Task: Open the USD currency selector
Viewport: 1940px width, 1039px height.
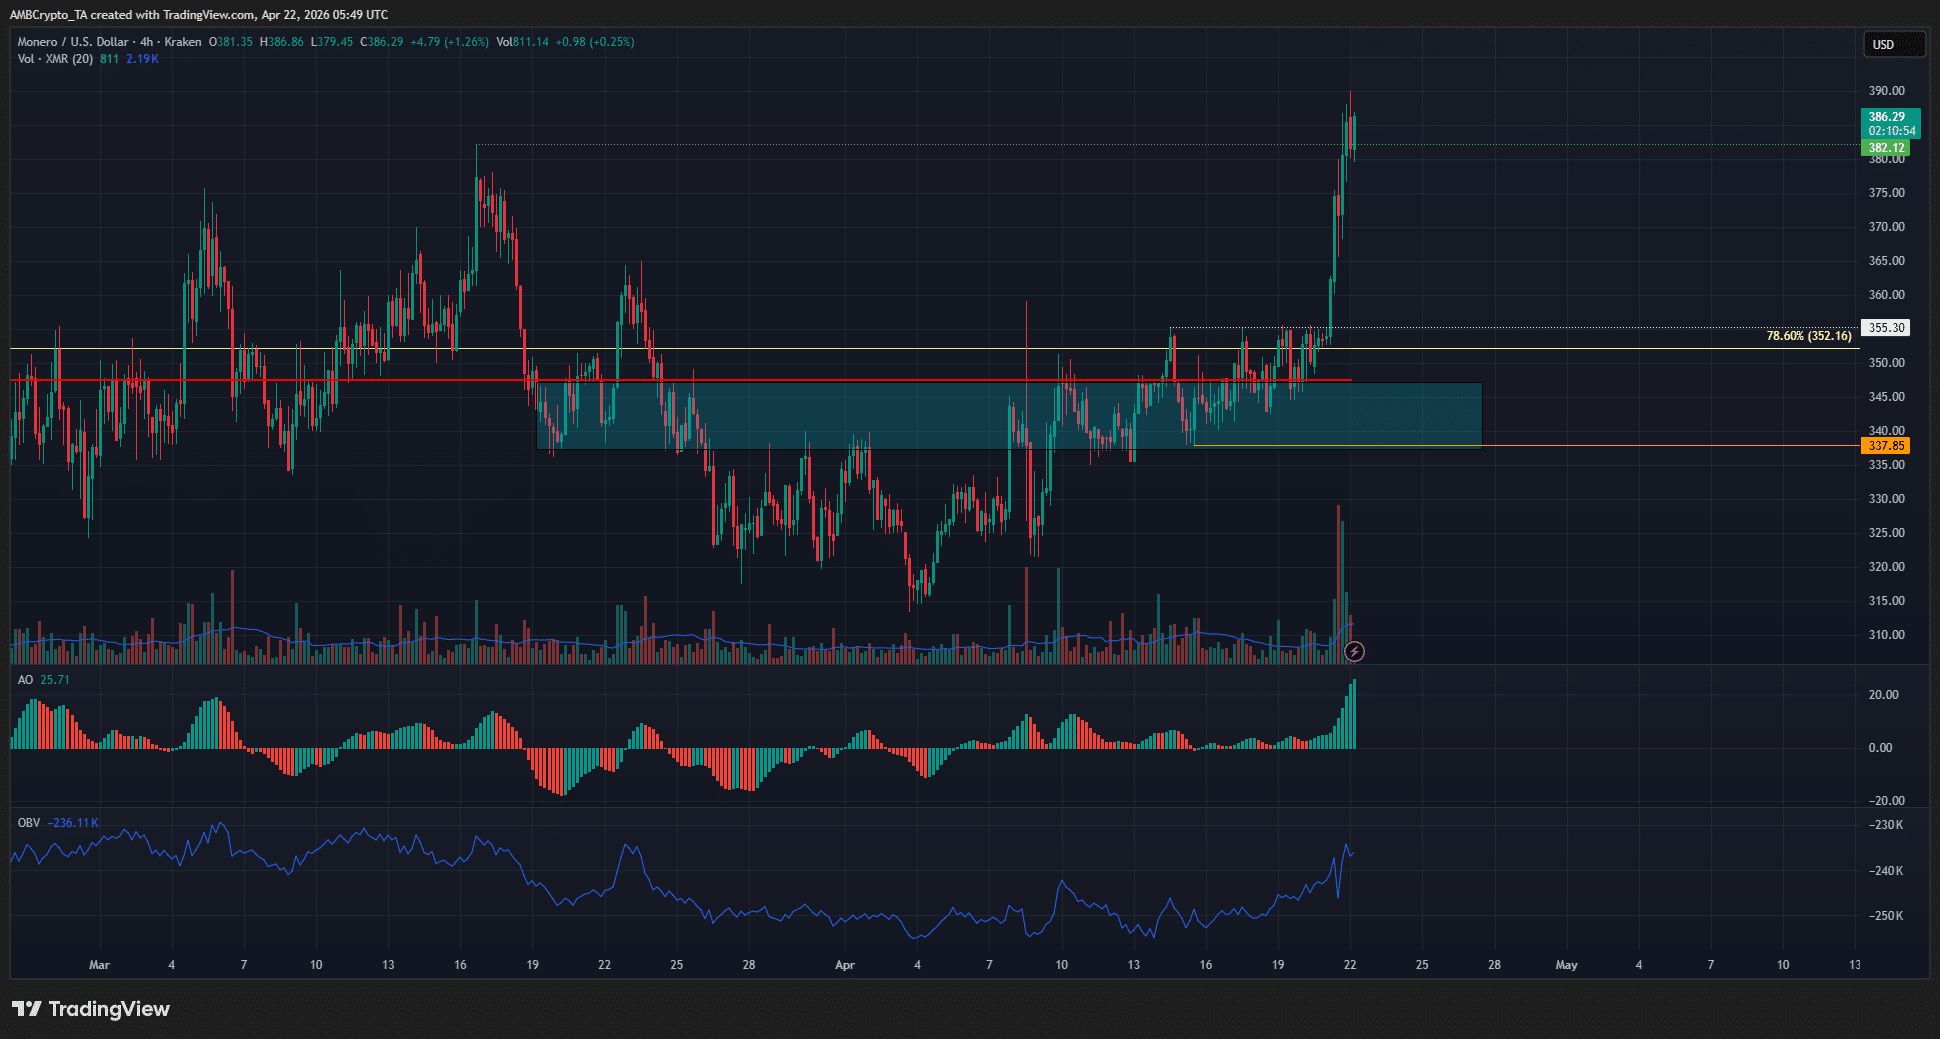Action: tap(1892, 45)
